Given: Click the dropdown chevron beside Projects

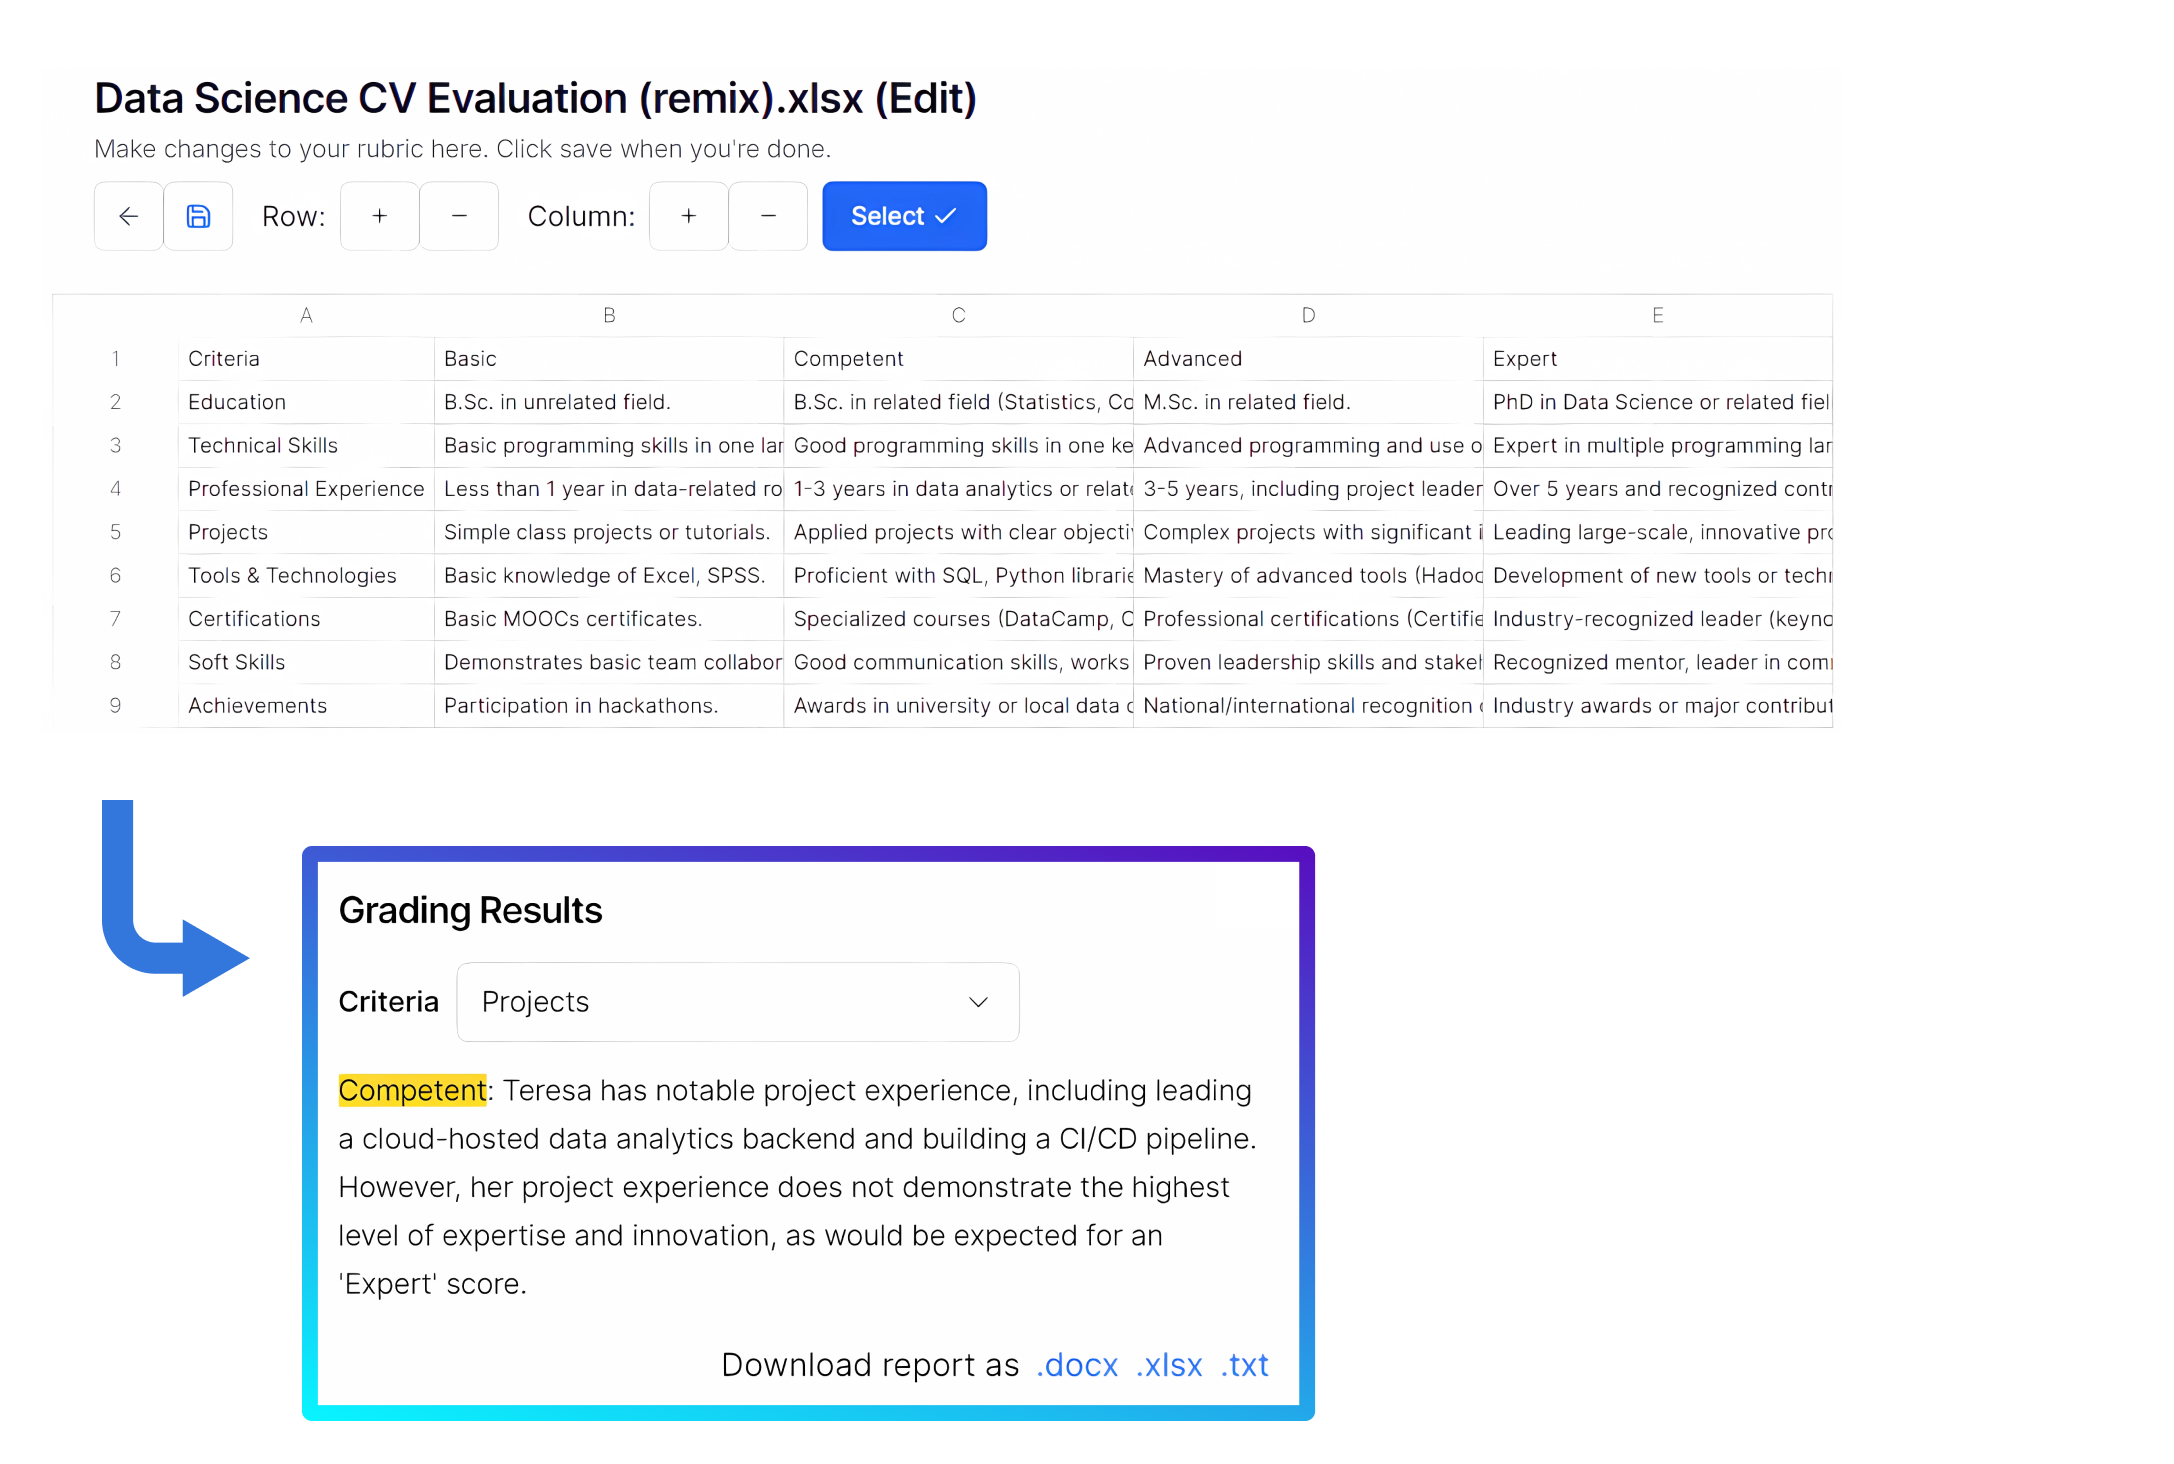Looking at the screenshot, I should coord(978,1002).
